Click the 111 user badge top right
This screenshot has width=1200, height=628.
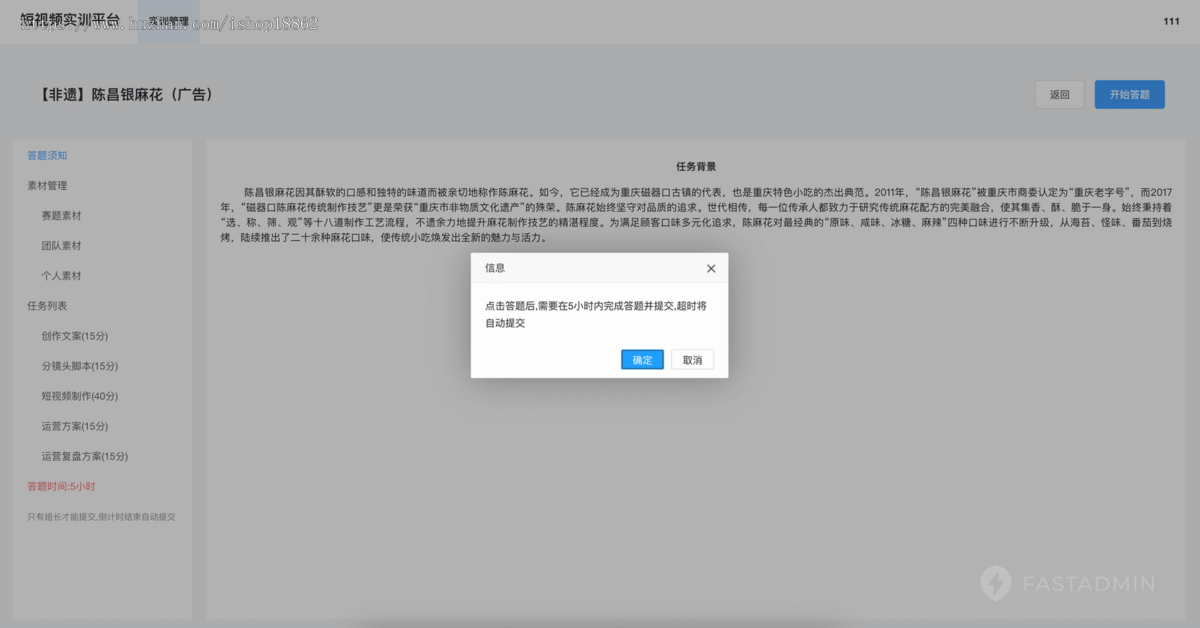[x=1172, y=20]
